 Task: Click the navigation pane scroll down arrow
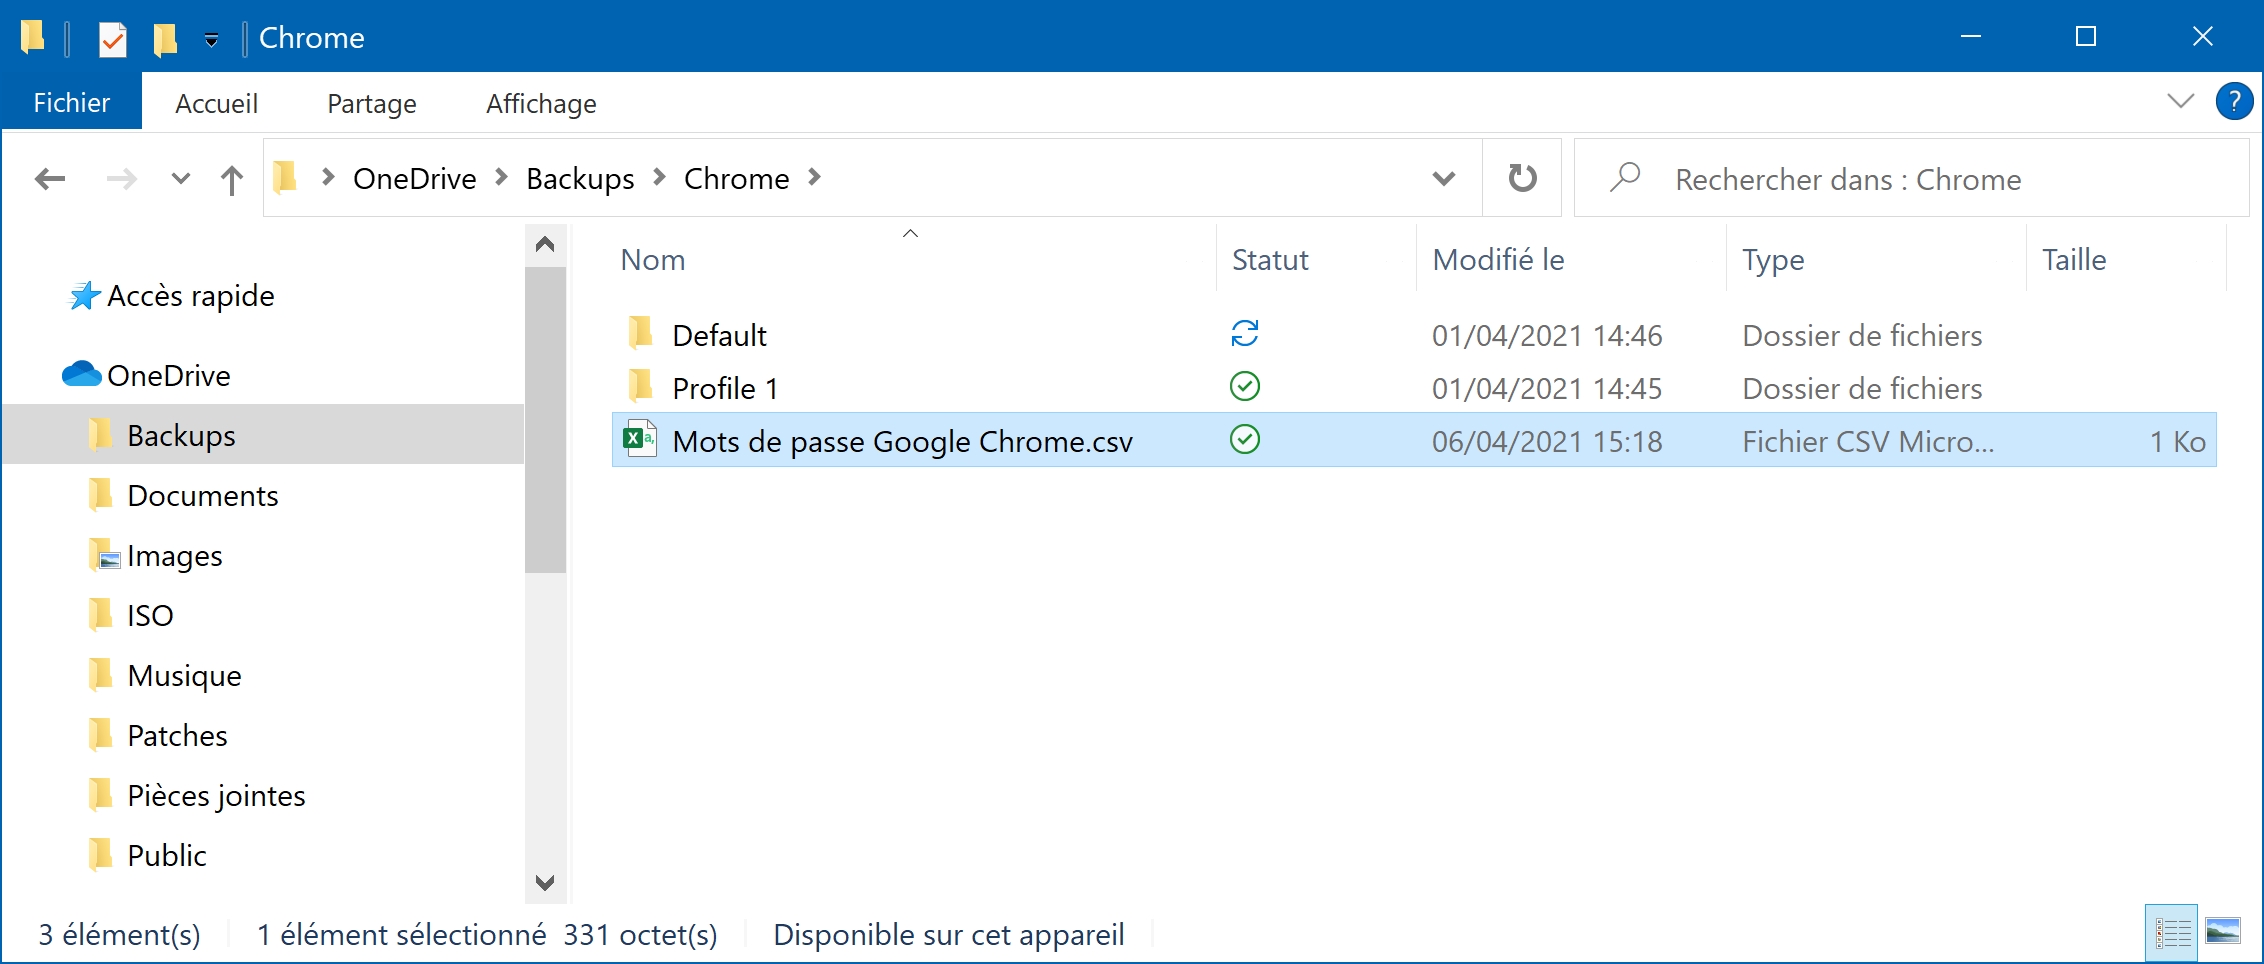(545, 882)
